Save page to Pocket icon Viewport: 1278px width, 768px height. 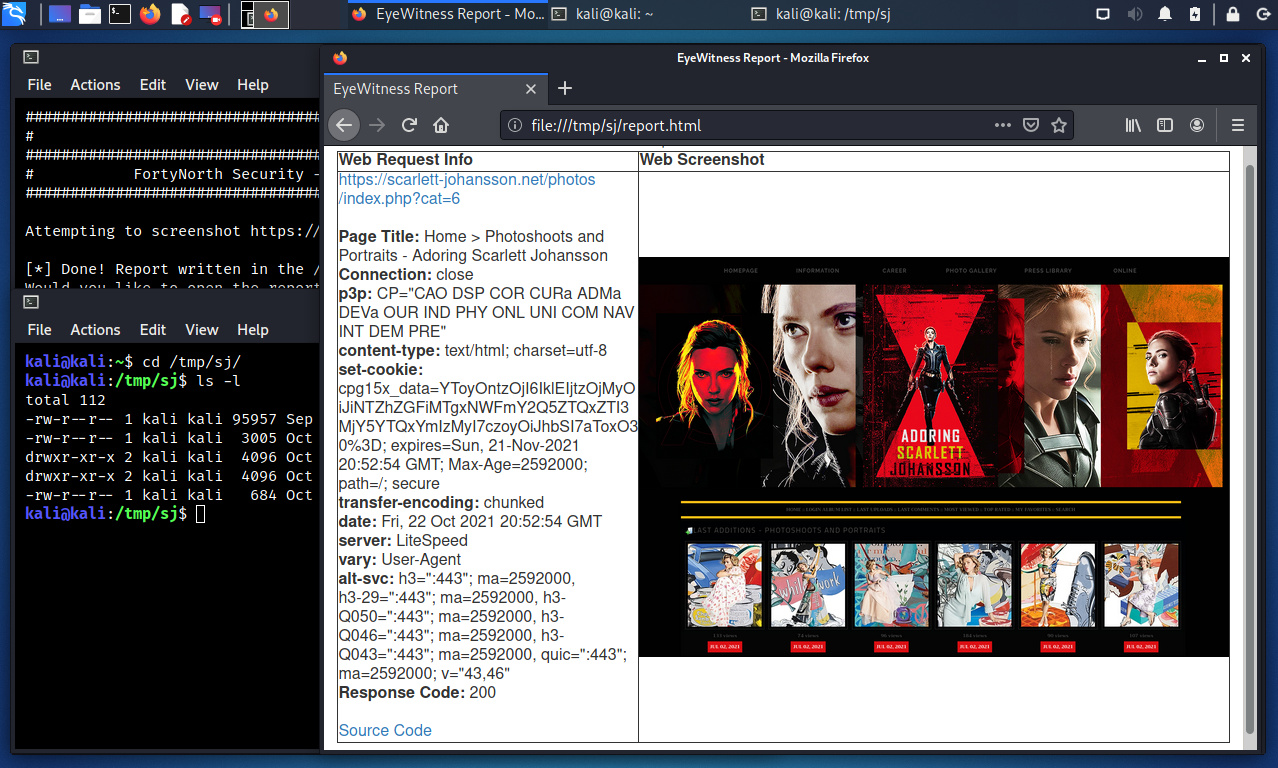(1031, 125)
